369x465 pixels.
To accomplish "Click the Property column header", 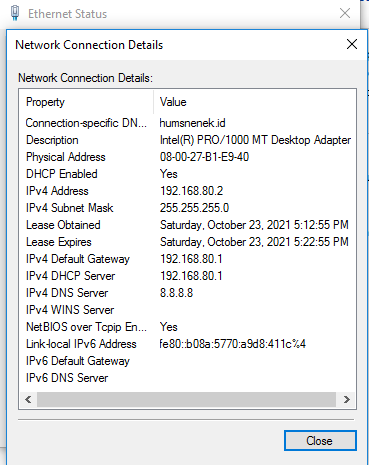I will [86, 102].
